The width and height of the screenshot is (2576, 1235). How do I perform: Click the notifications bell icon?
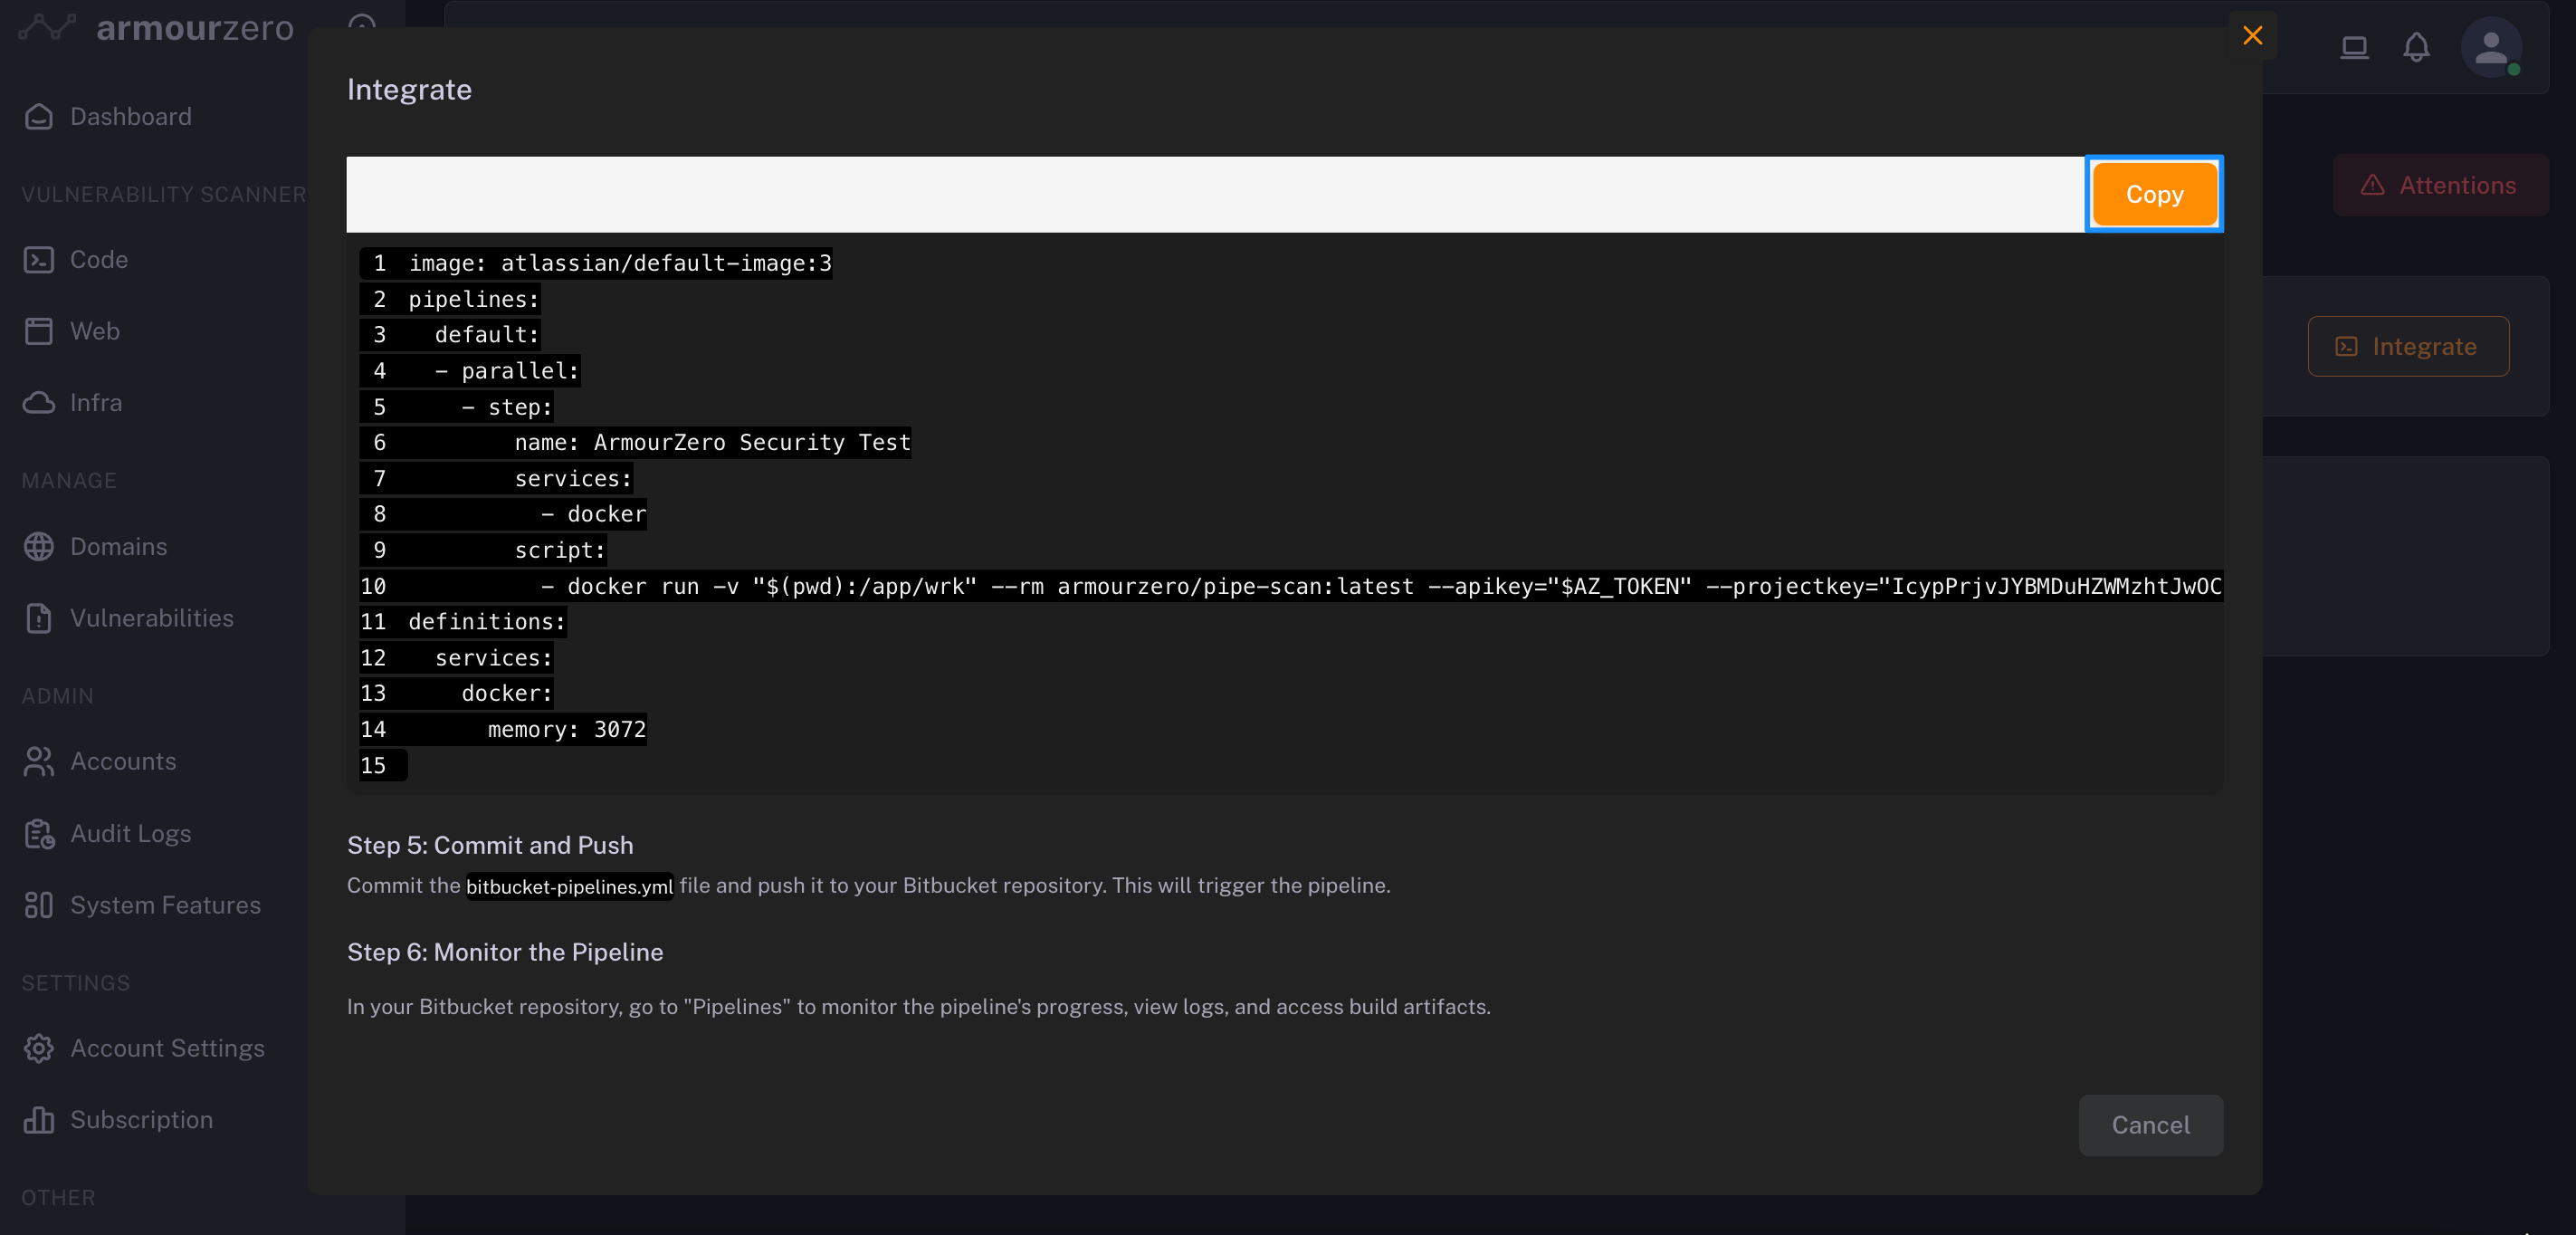pos(2416,47)
